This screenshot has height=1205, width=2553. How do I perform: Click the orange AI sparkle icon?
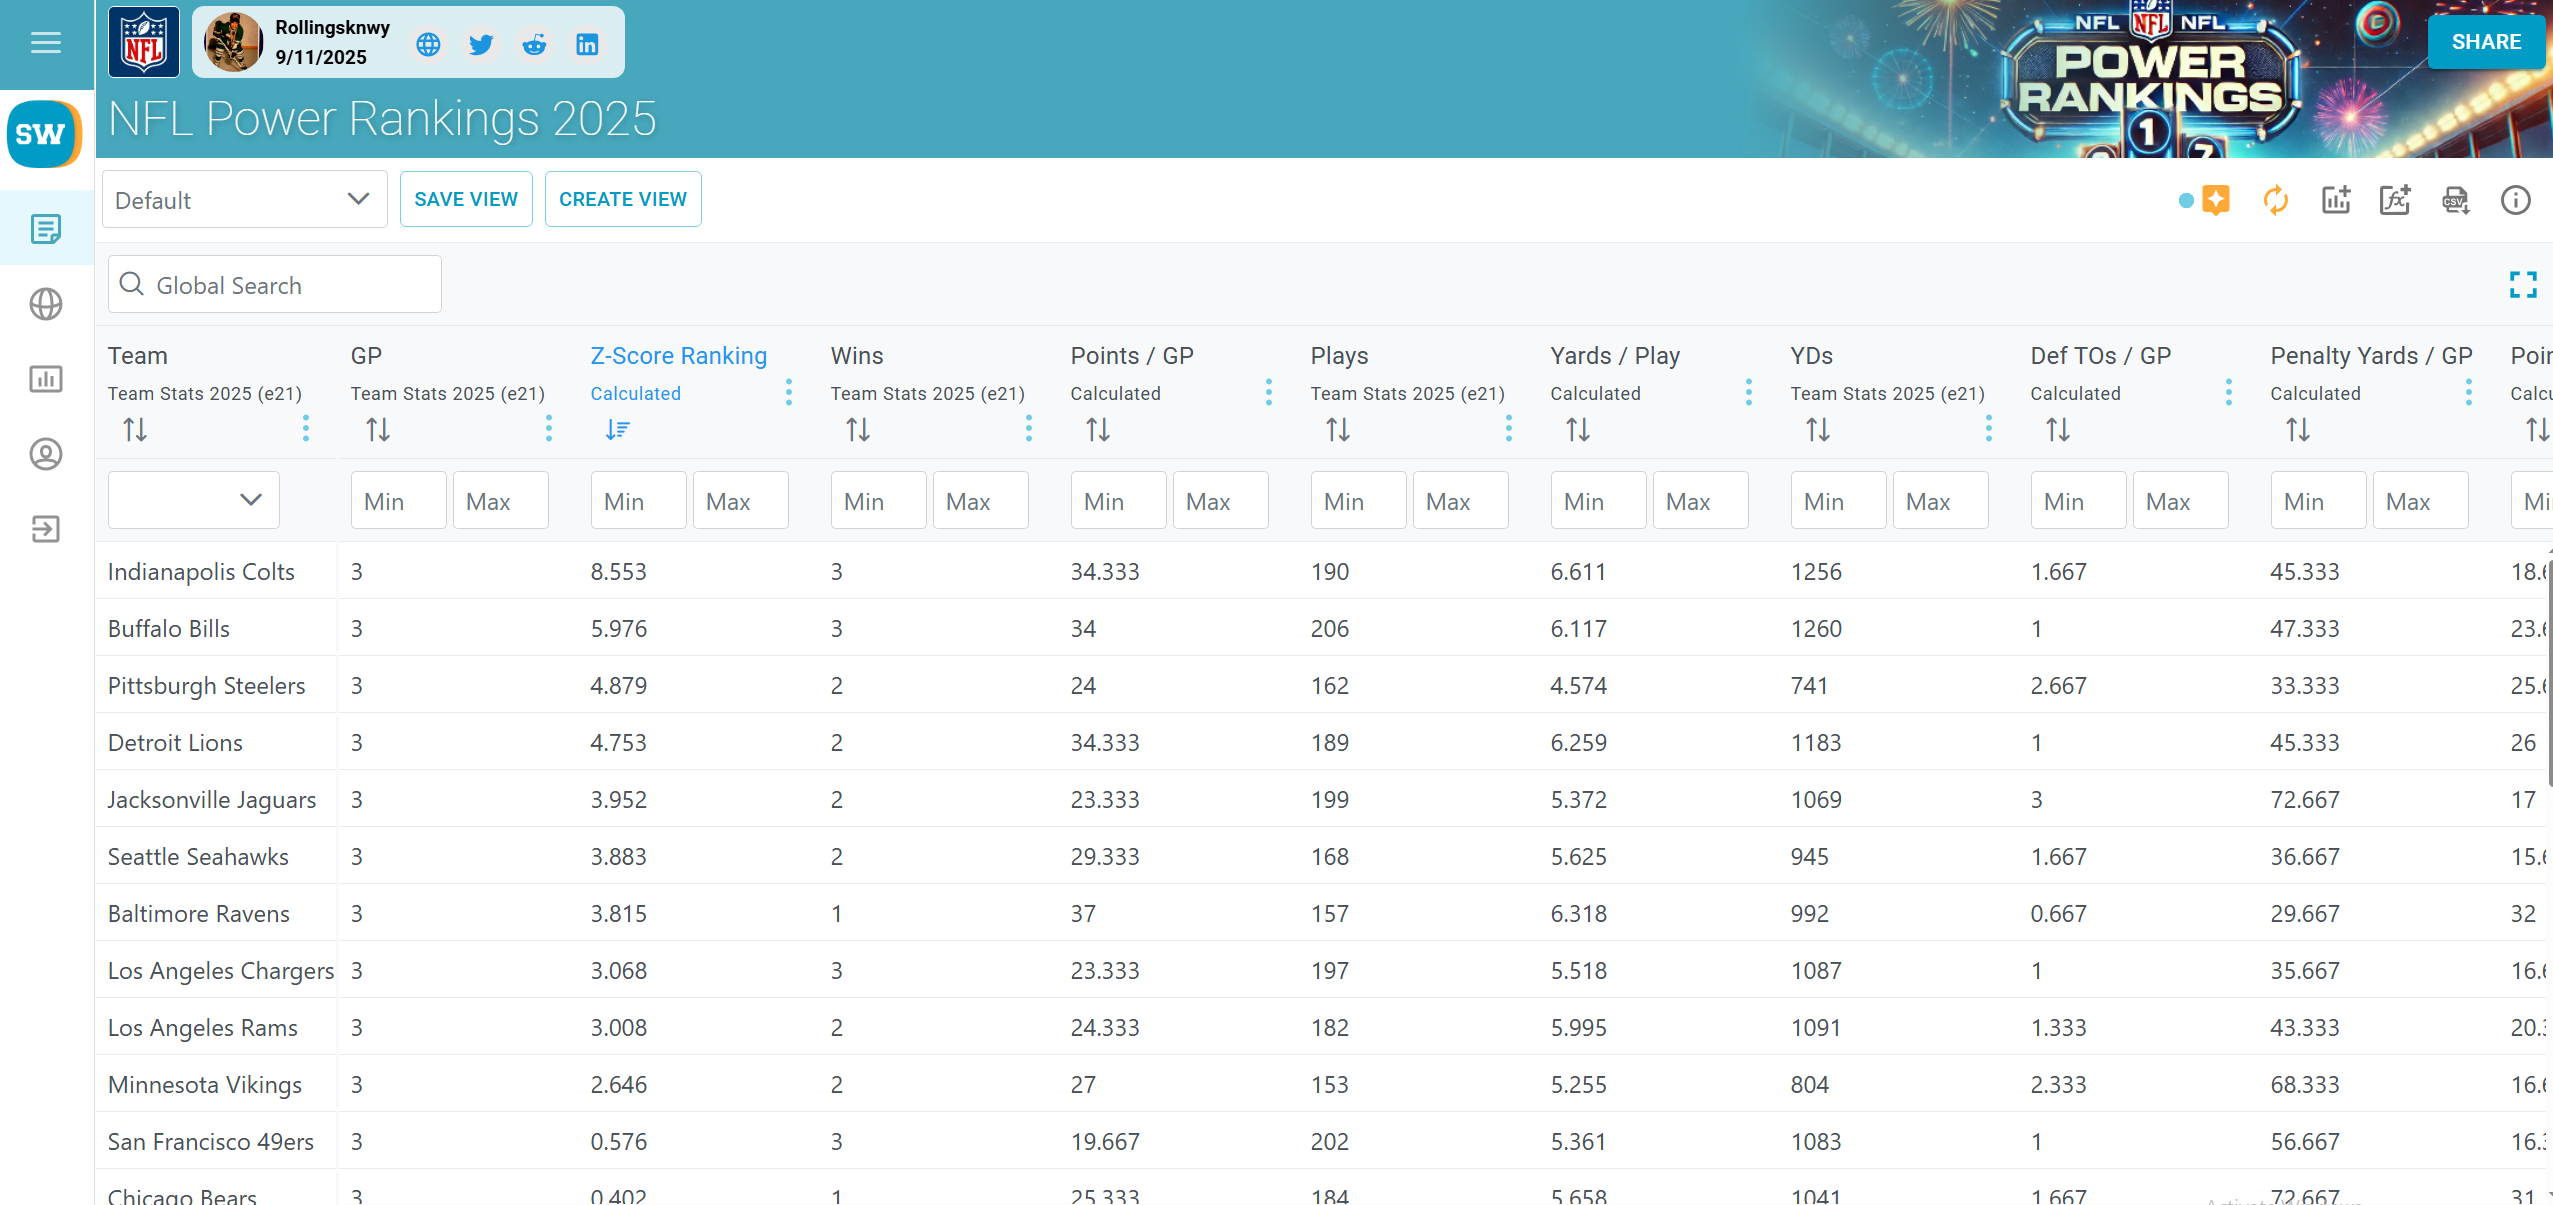click(2216, 200)
